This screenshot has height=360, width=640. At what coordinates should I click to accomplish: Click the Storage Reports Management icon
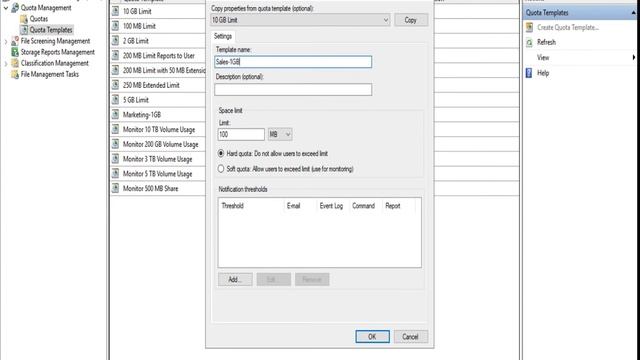15,52
